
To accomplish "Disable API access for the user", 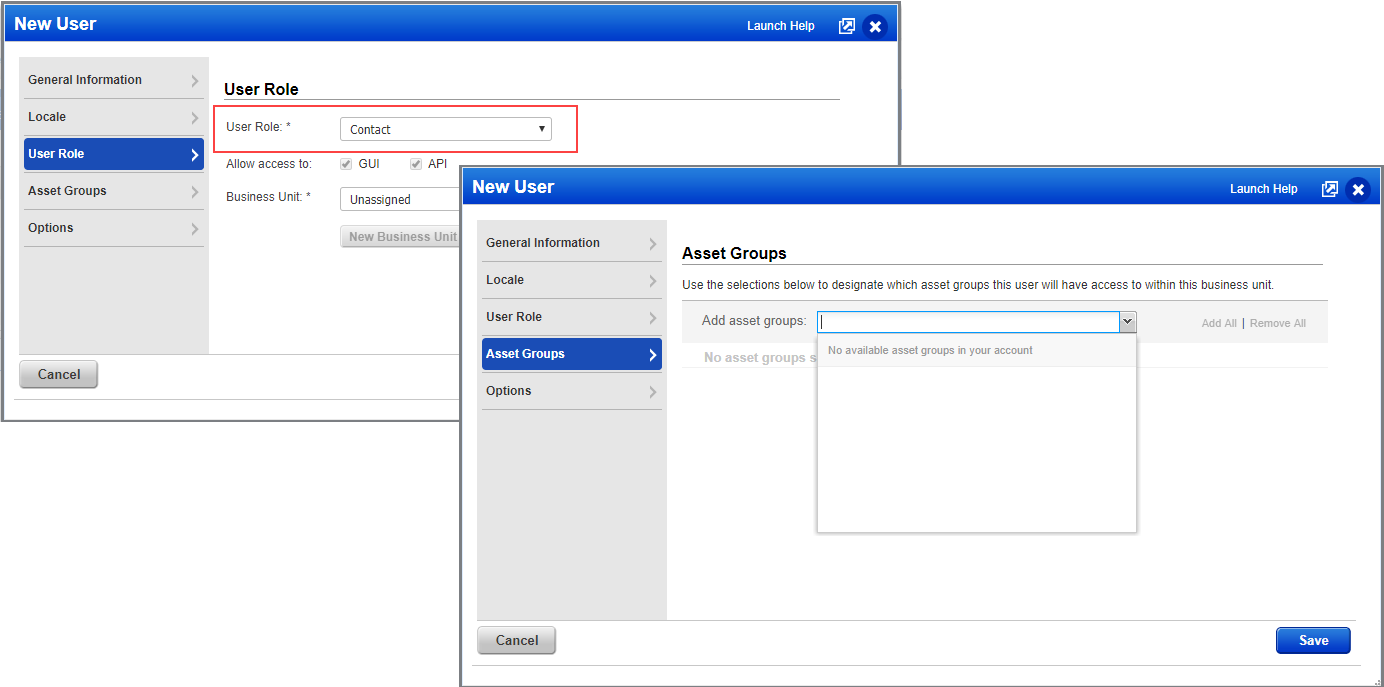I will pos(415,163).
